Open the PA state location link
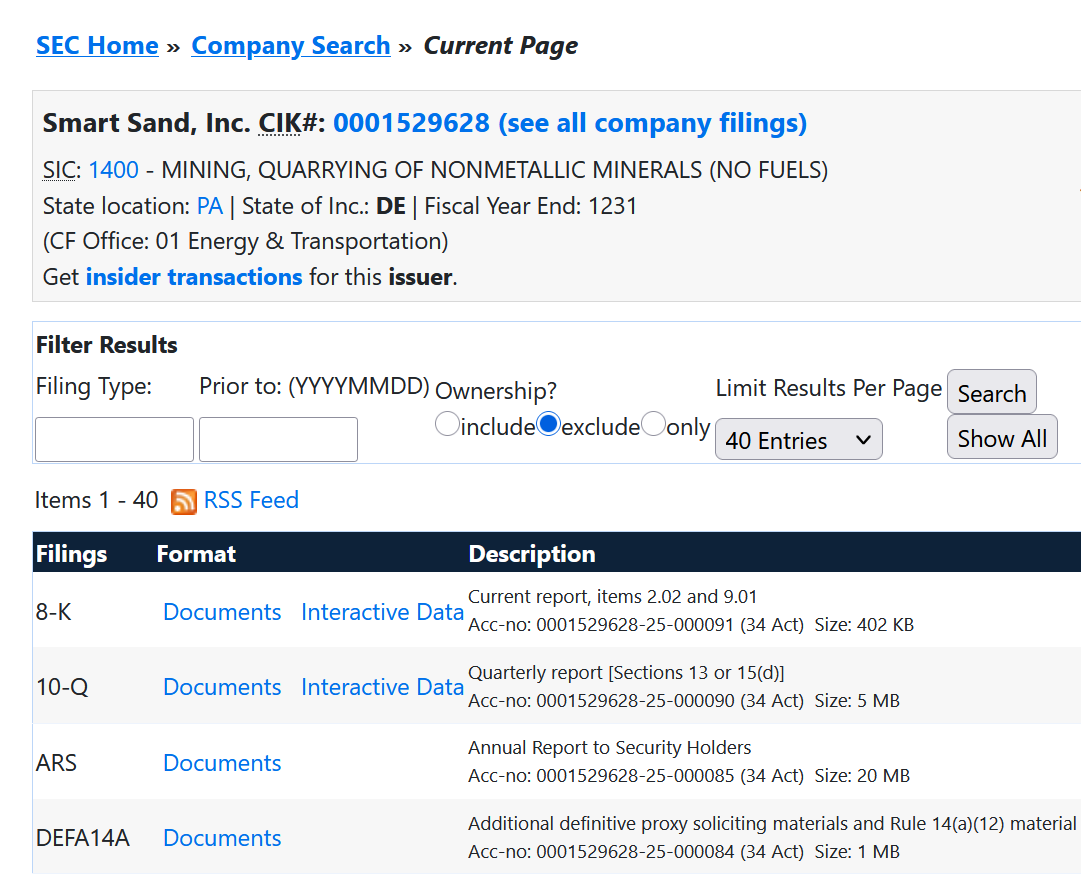This screenshot has width=1081, height=874. coord(210,206)
